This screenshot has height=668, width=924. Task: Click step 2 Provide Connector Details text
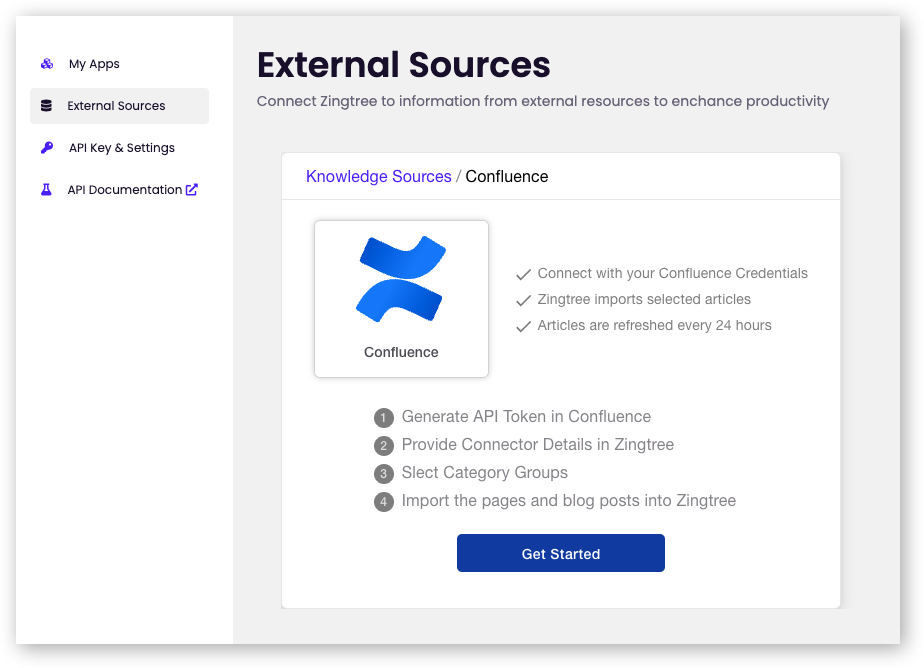537,445
